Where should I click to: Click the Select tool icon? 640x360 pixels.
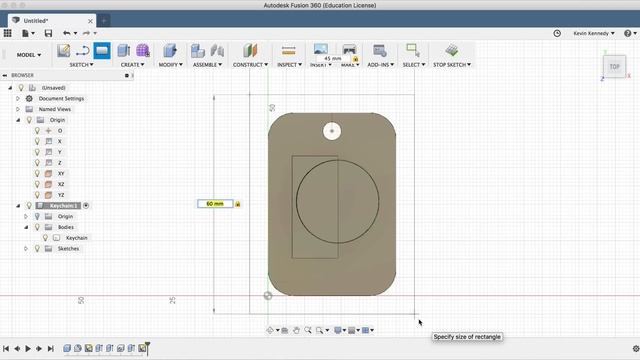click(413, 51)
